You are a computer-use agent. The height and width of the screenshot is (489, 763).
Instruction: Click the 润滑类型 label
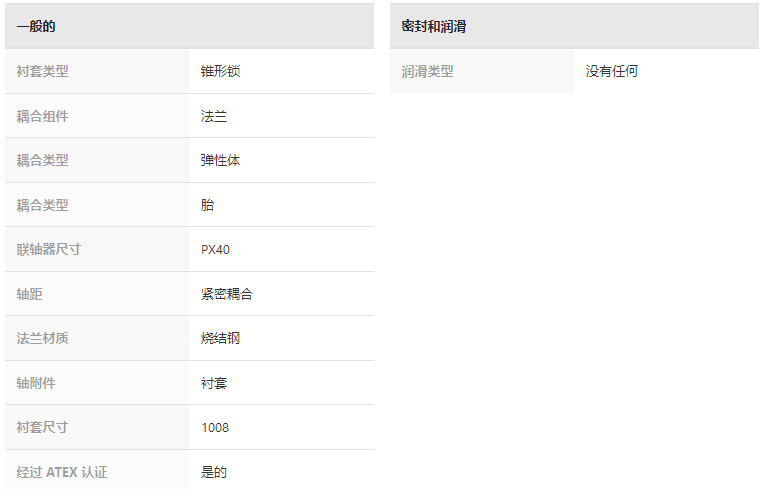click(427, 72)
